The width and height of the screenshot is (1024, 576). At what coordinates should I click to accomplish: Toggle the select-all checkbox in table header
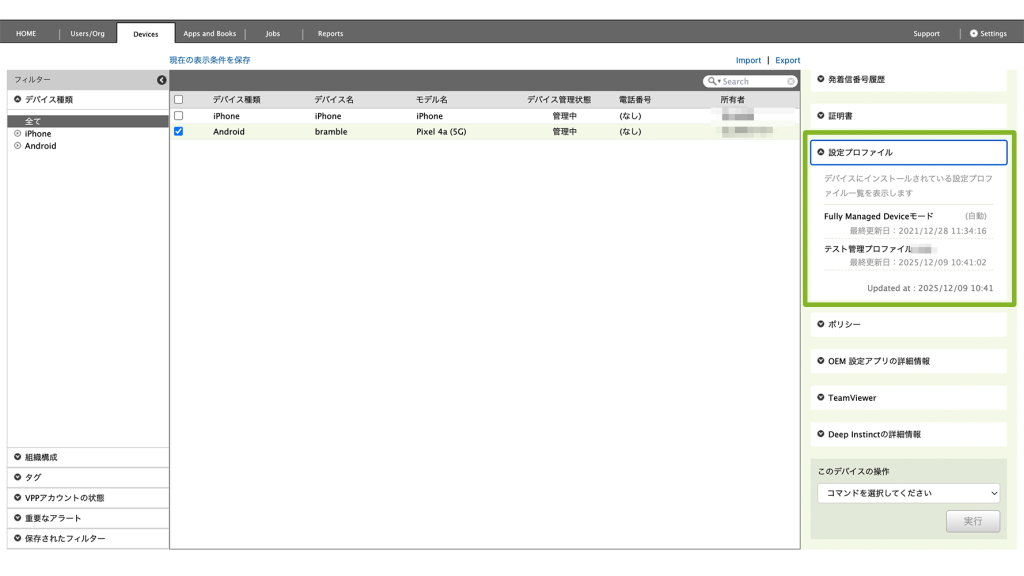[179, 100]
